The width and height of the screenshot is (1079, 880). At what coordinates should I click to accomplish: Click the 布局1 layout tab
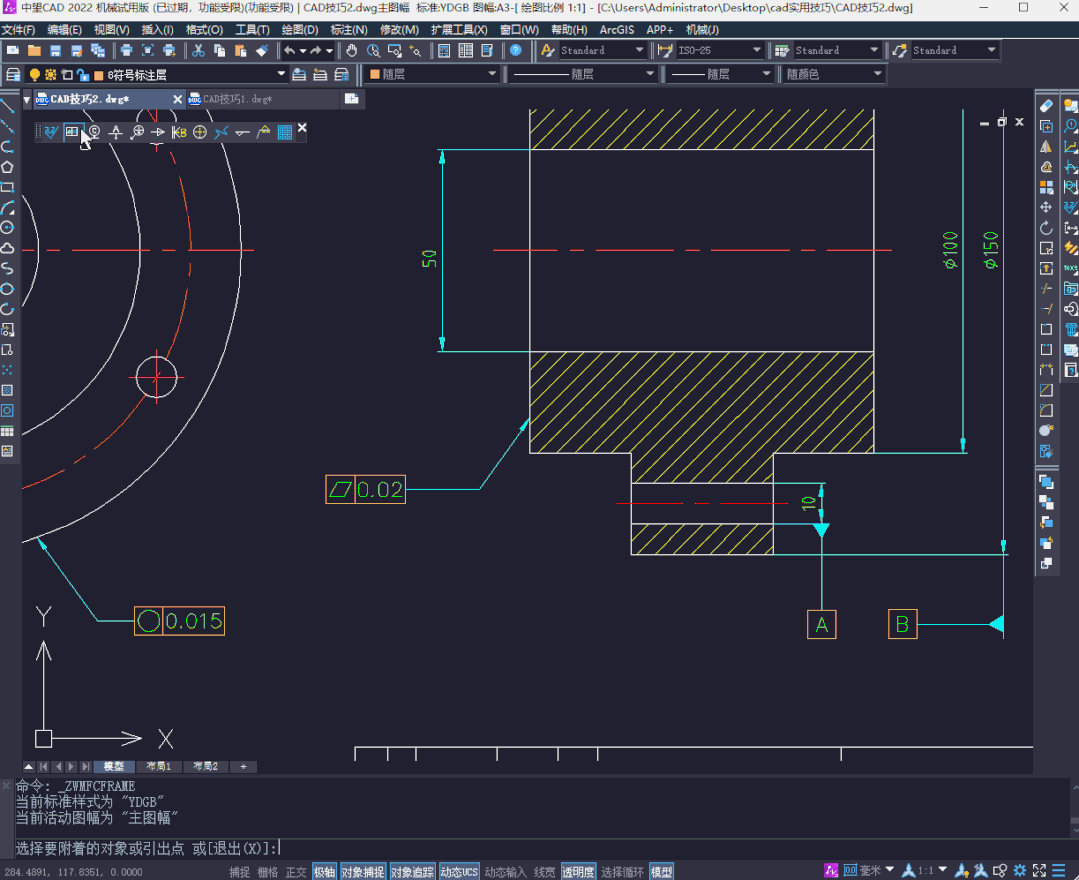tap(159, 767)
